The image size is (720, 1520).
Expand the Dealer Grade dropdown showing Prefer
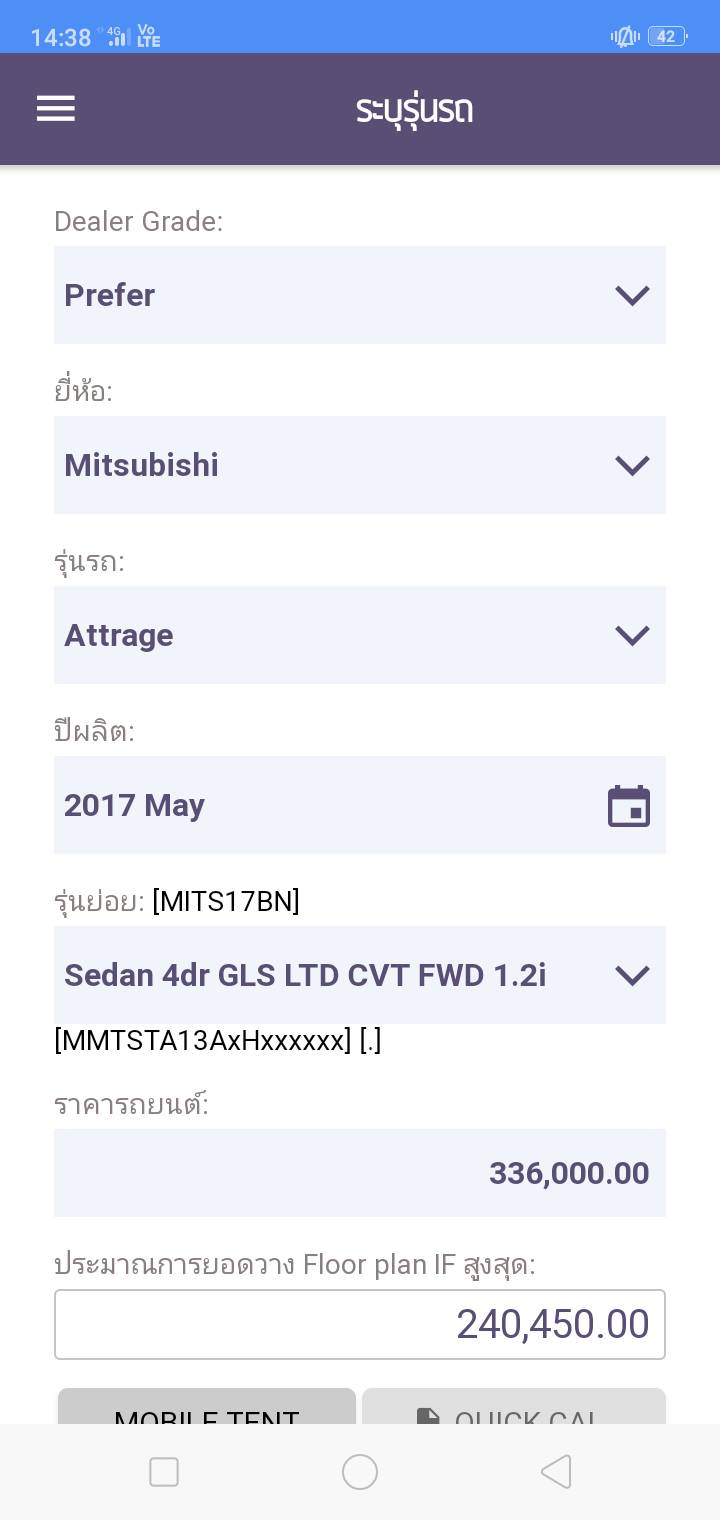click(360, 295)
